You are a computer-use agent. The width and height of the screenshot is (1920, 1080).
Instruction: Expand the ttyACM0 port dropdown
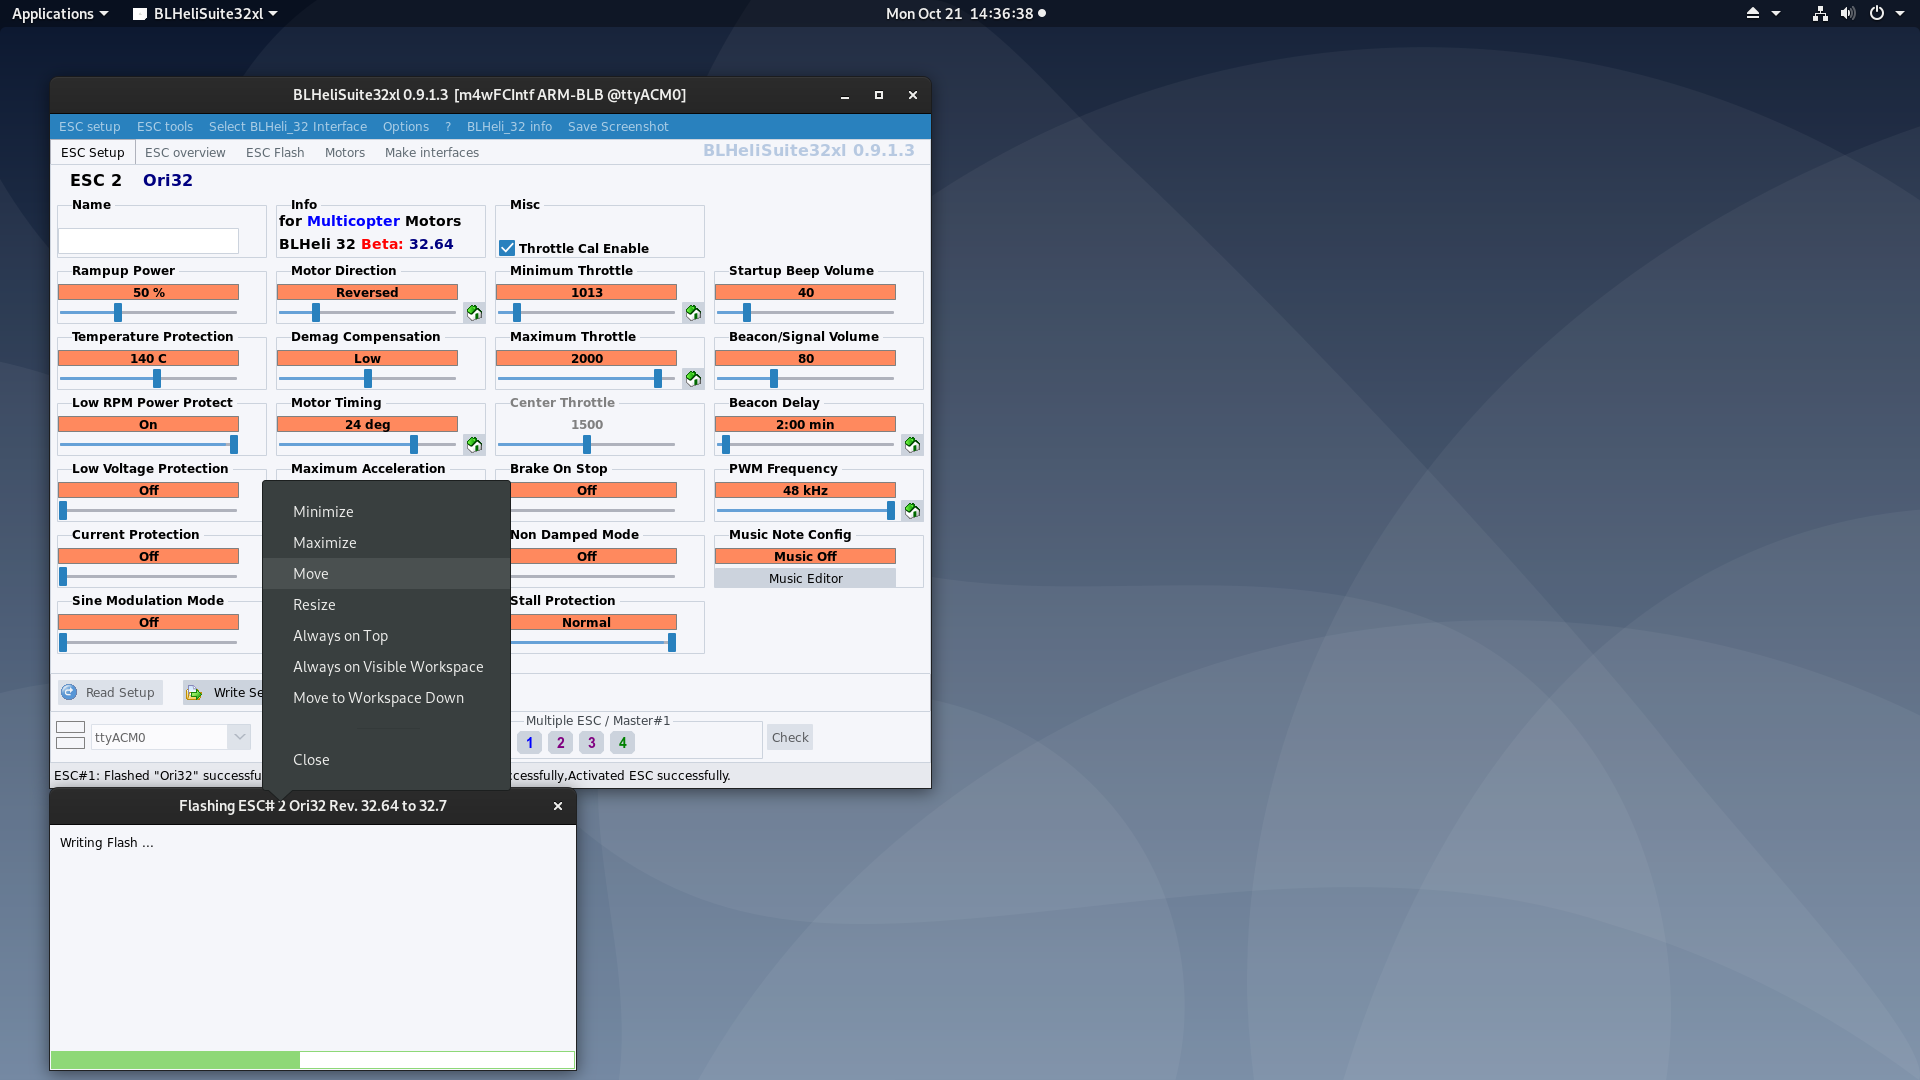pos(239,737)
